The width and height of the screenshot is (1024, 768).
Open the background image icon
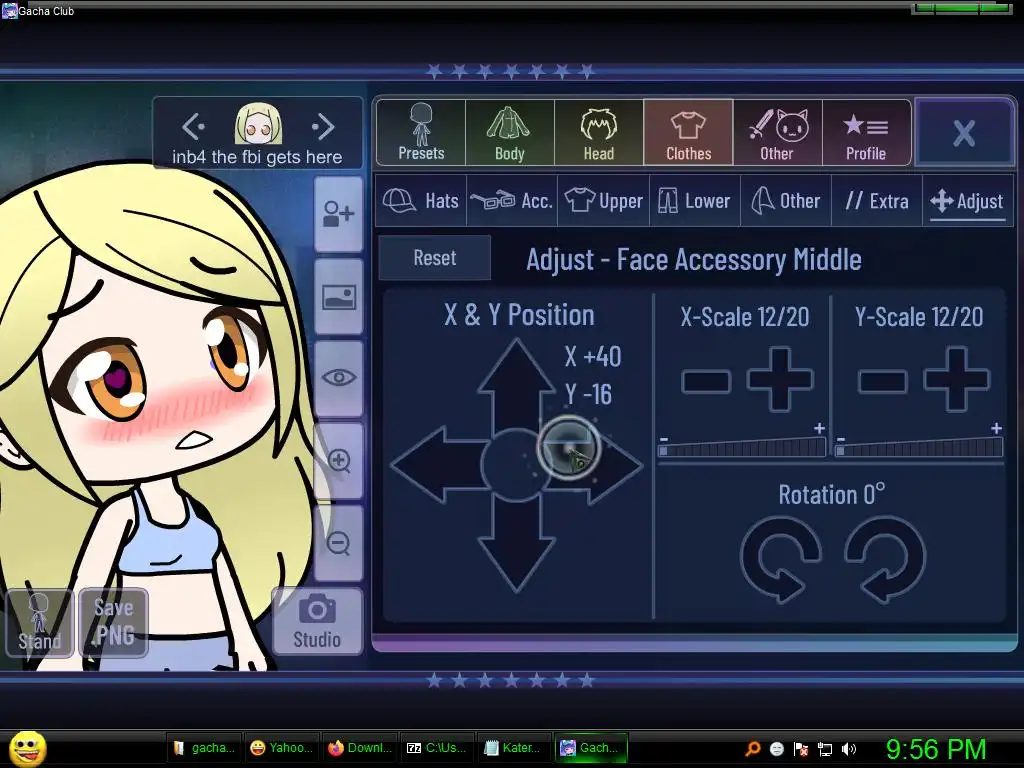(338, 297)
